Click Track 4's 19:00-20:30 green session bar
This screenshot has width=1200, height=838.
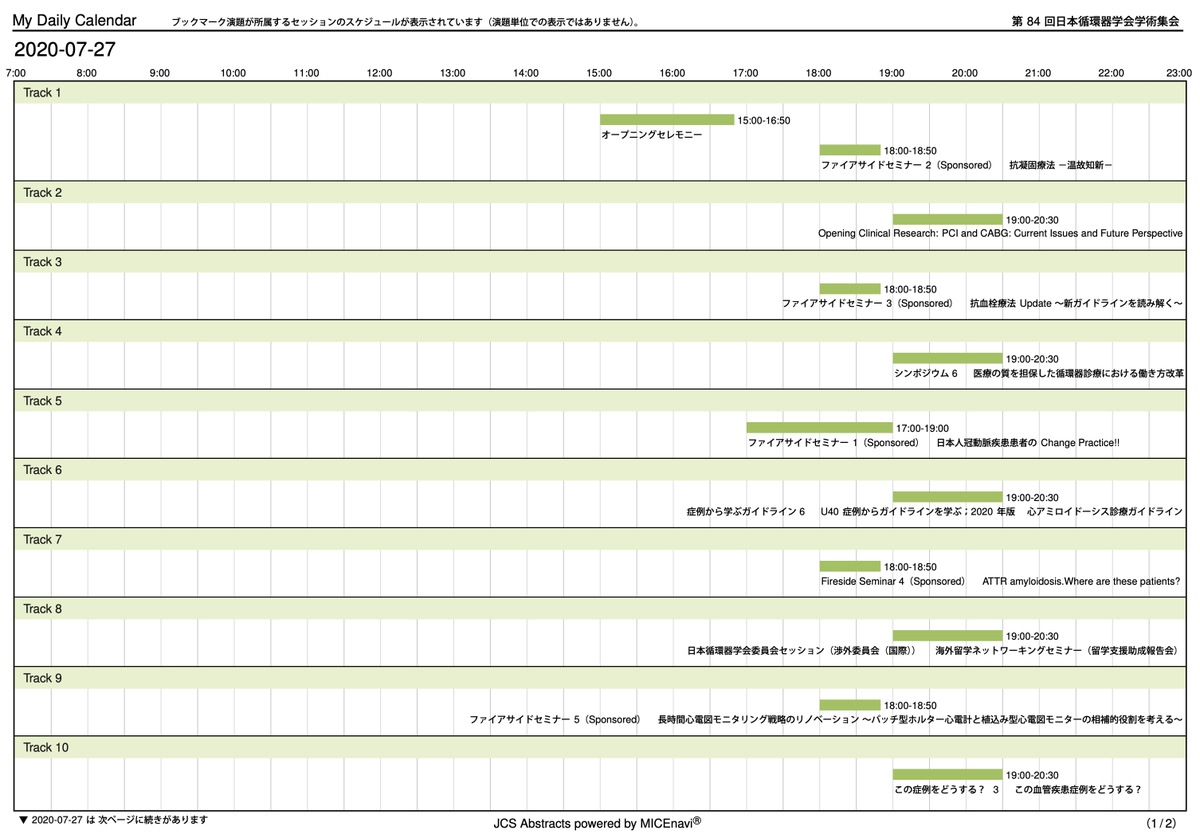[x=947, y=358]
